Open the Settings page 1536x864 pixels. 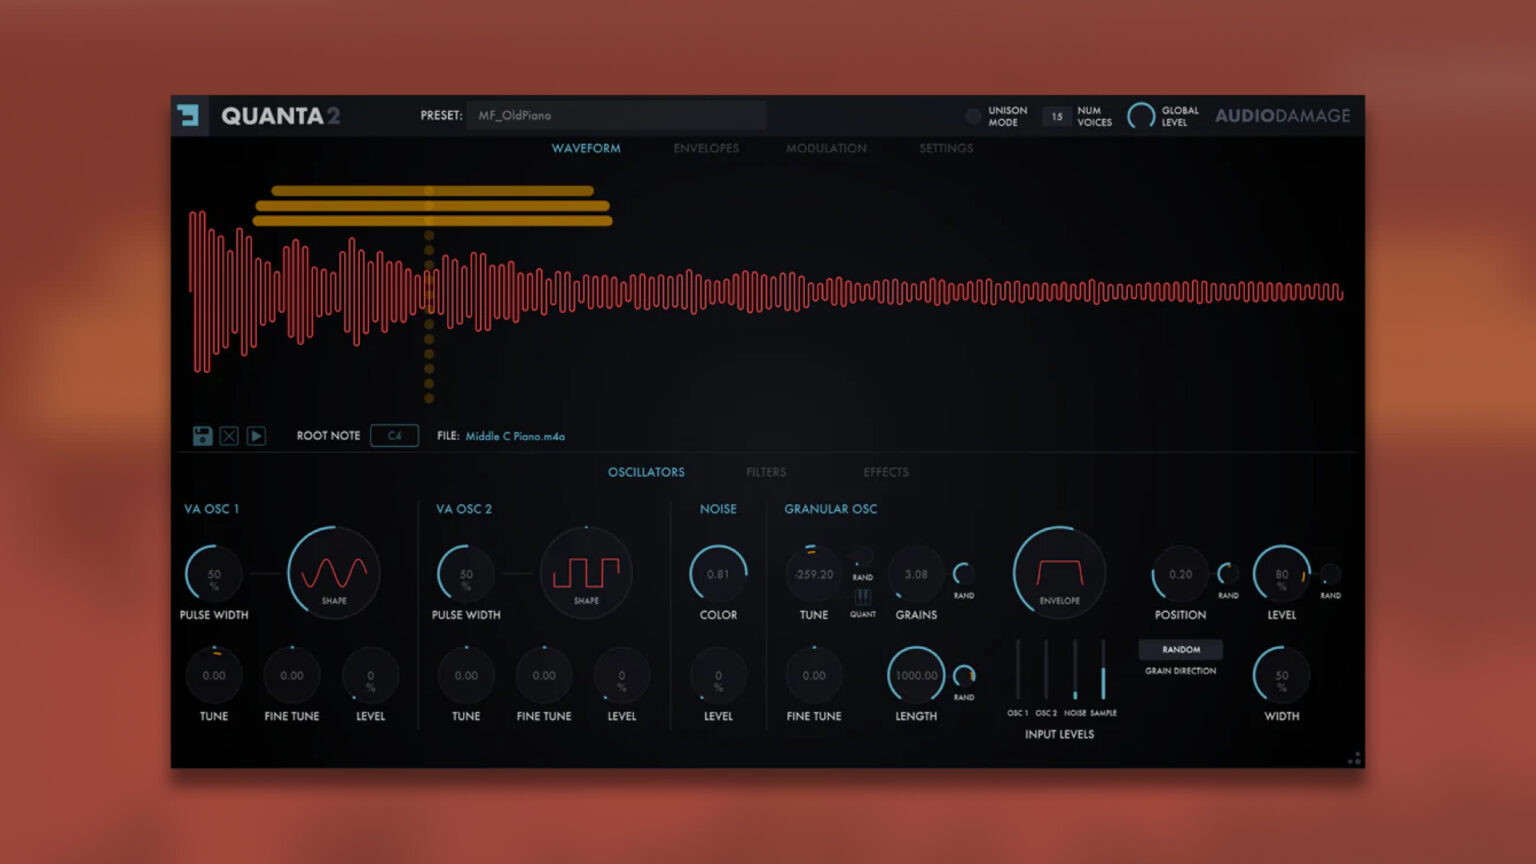(945, 148)
